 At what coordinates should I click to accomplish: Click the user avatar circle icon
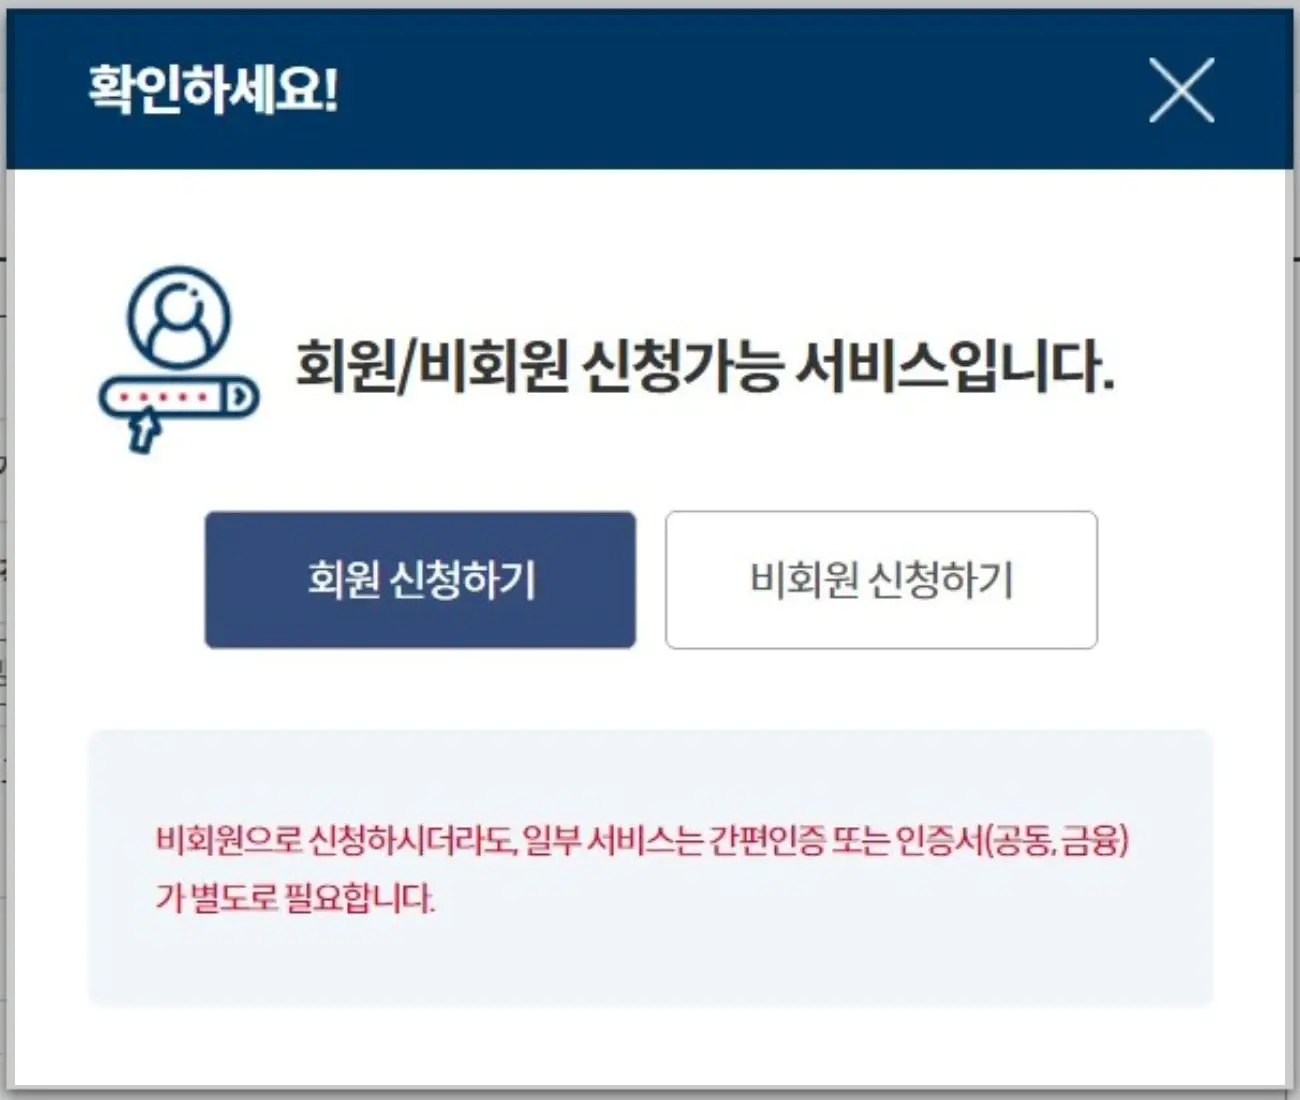pyautogui.click(x=179, y=317)
